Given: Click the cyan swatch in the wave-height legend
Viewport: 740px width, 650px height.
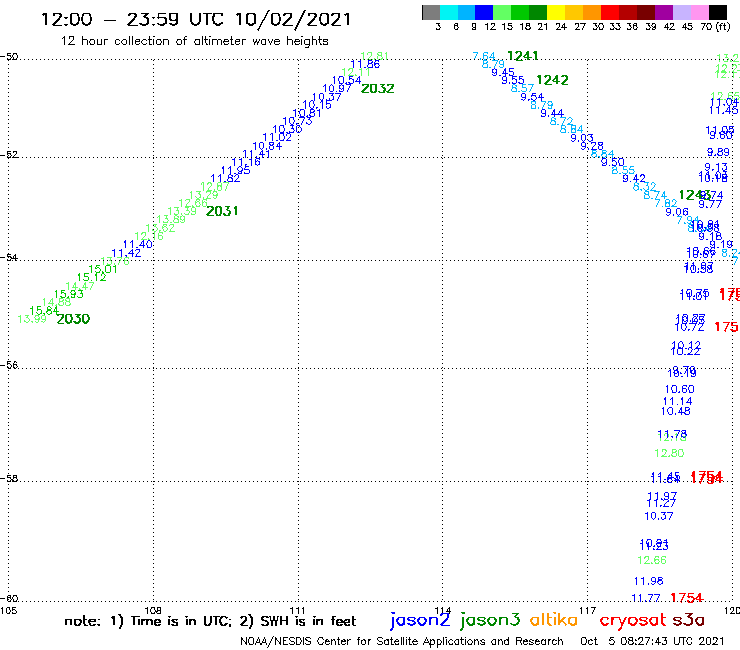Looking at the screenshot, I should 449,12.
